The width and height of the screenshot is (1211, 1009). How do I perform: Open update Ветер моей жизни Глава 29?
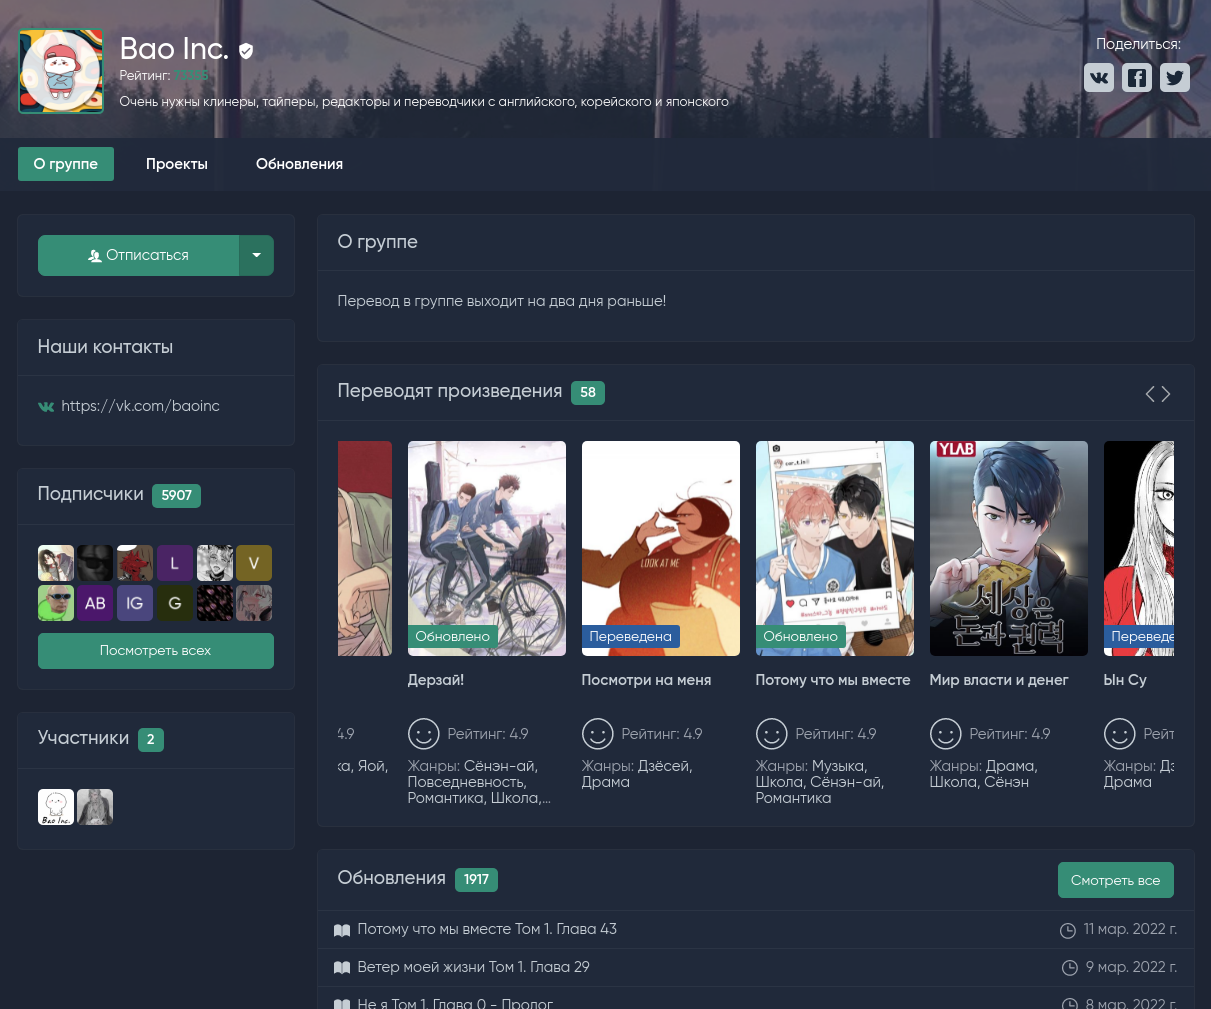(473, 967)
